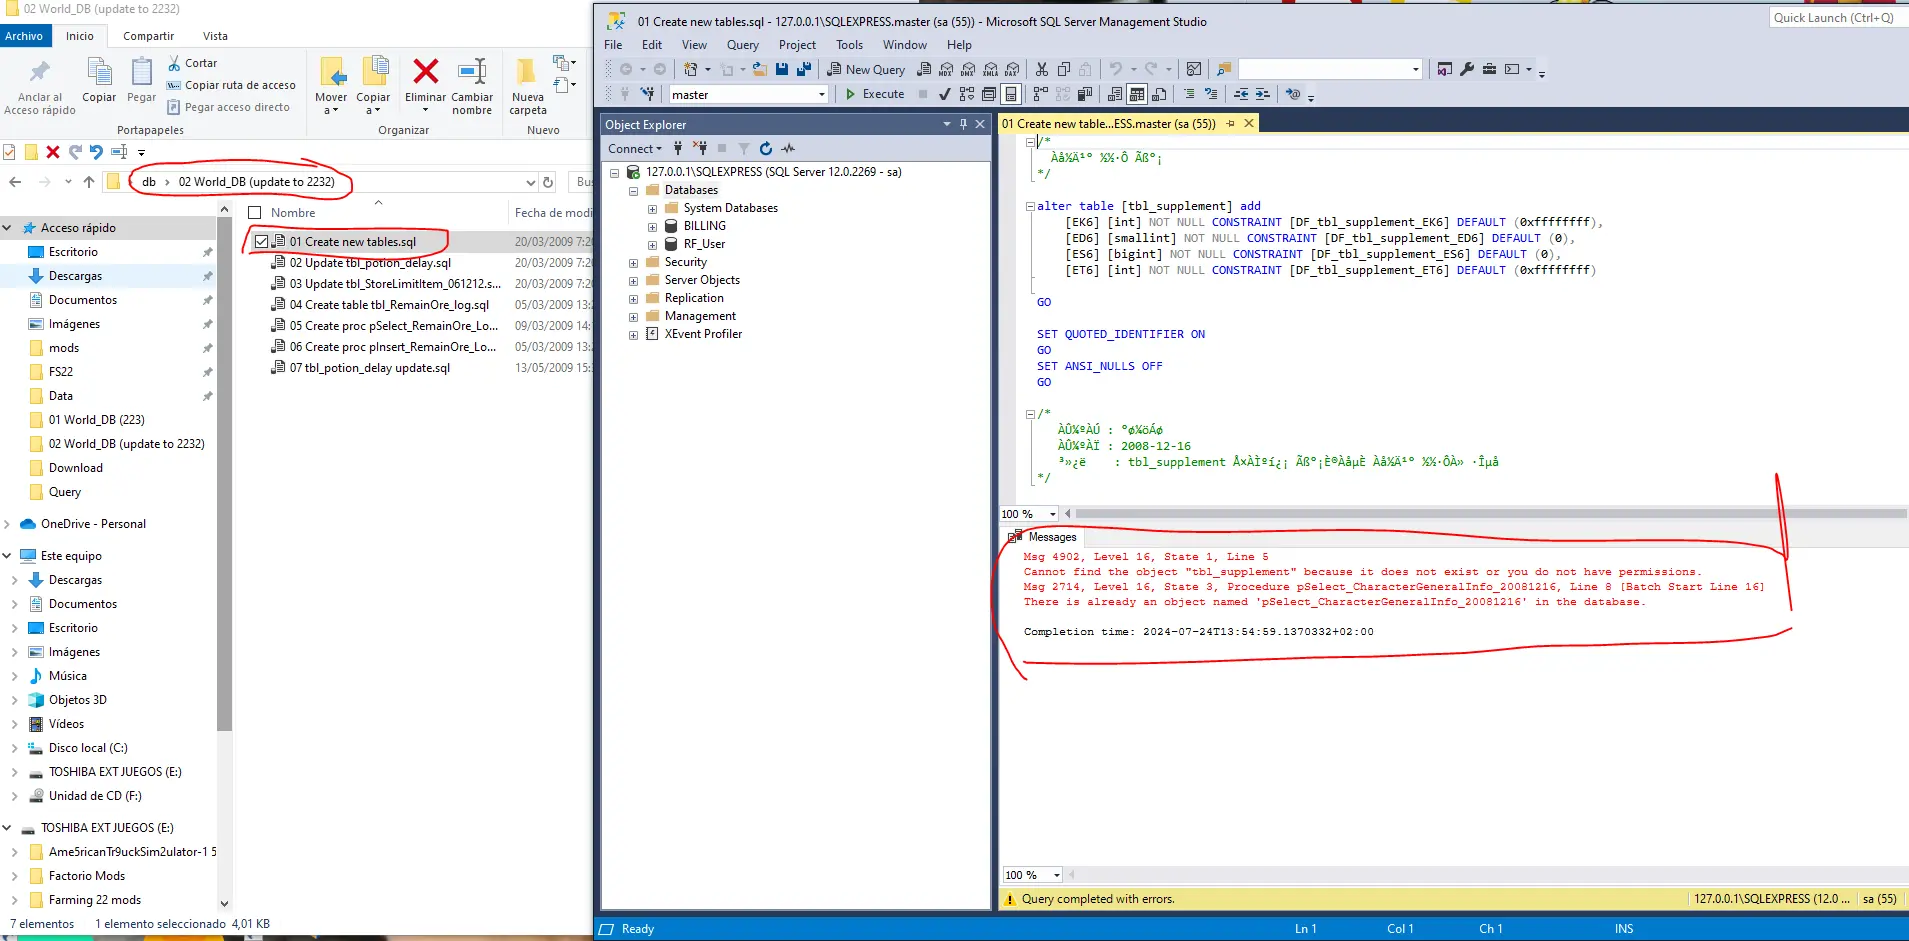The width and height of the screenshot is (1909, 941).
Task: Click the Find in Files folder search icon
Action: coord(1223,69)
